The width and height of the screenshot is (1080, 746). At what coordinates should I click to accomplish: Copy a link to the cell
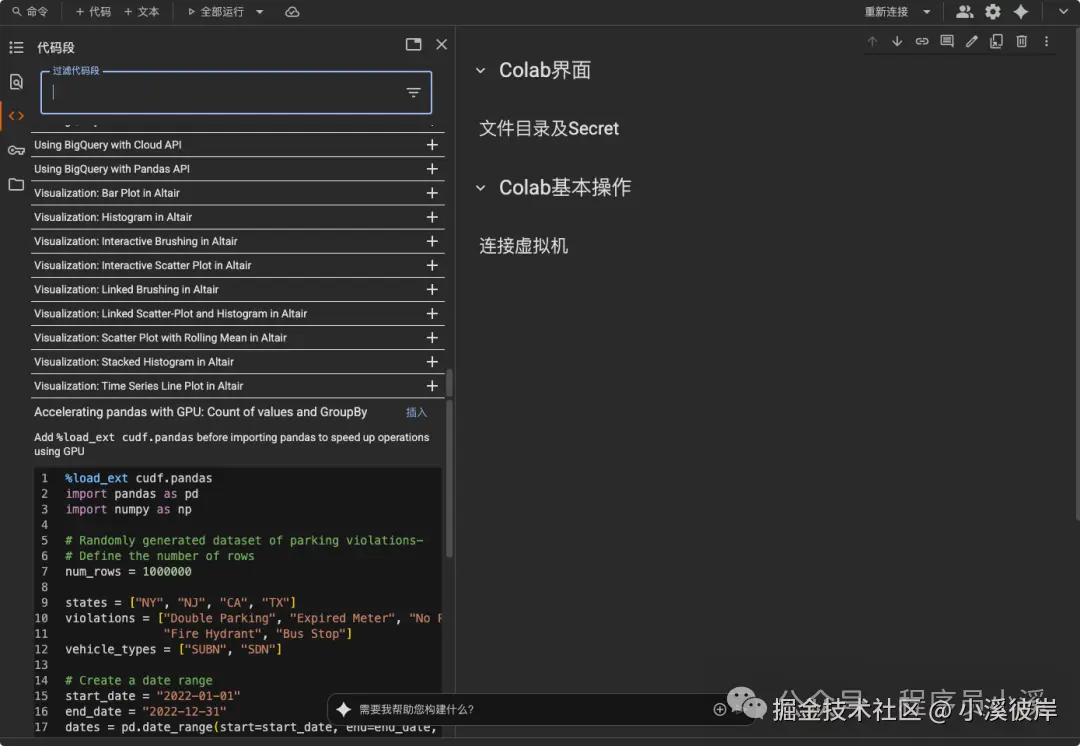point(922,41)
